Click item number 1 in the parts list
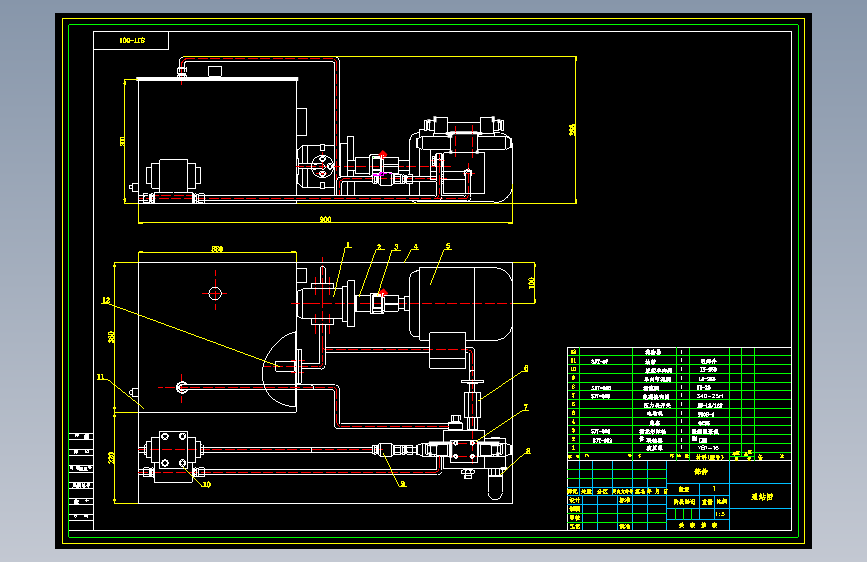 click(573, 447)
